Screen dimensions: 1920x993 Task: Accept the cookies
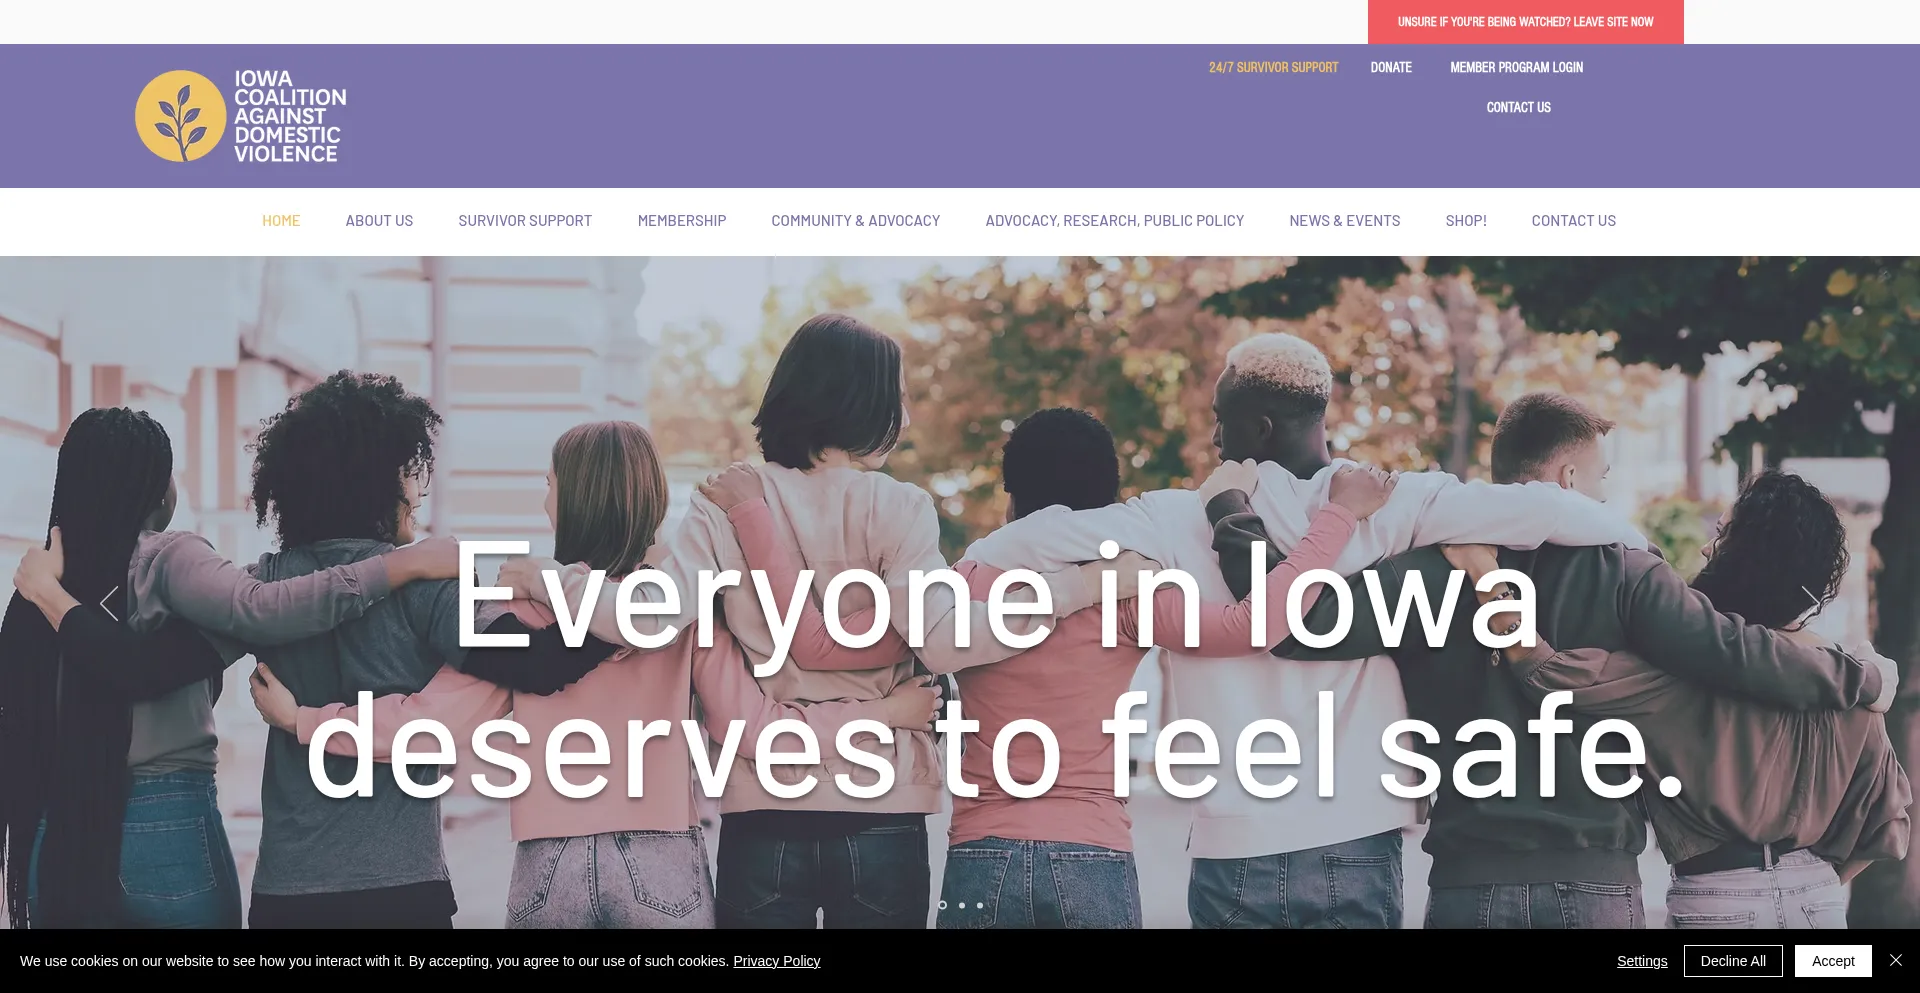(1833, 961)
